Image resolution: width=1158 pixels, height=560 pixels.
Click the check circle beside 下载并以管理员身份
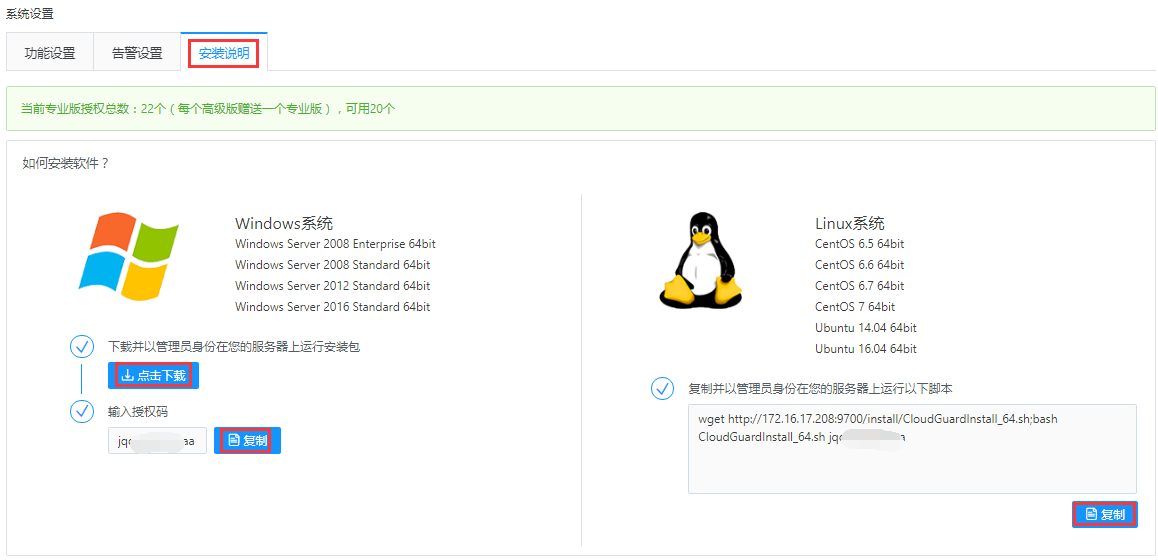click(x=81, y=346)
